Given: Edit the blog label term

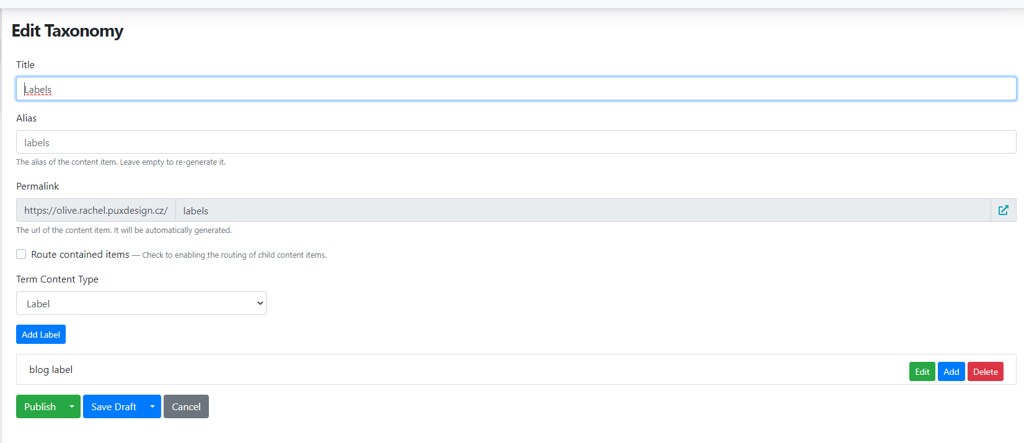Looking at the screenshot, I should 922,372.
